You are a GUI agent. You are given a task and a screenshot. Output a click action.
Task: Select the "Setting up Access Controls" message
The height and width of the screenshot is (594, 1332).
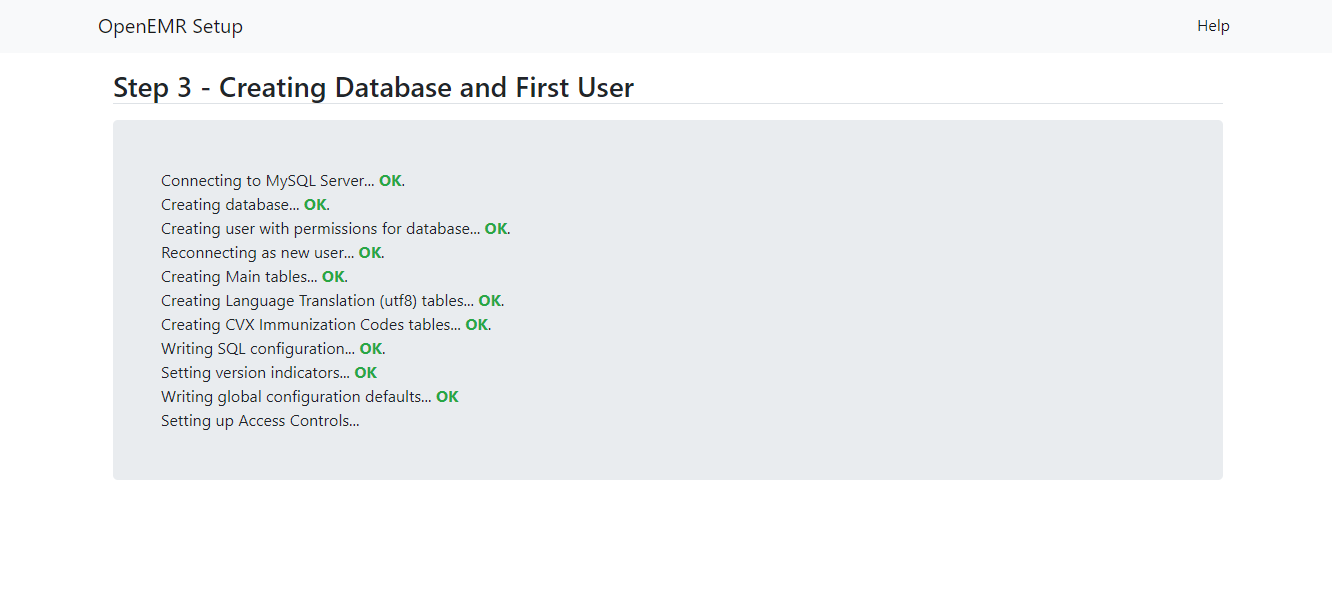point(260,420)
